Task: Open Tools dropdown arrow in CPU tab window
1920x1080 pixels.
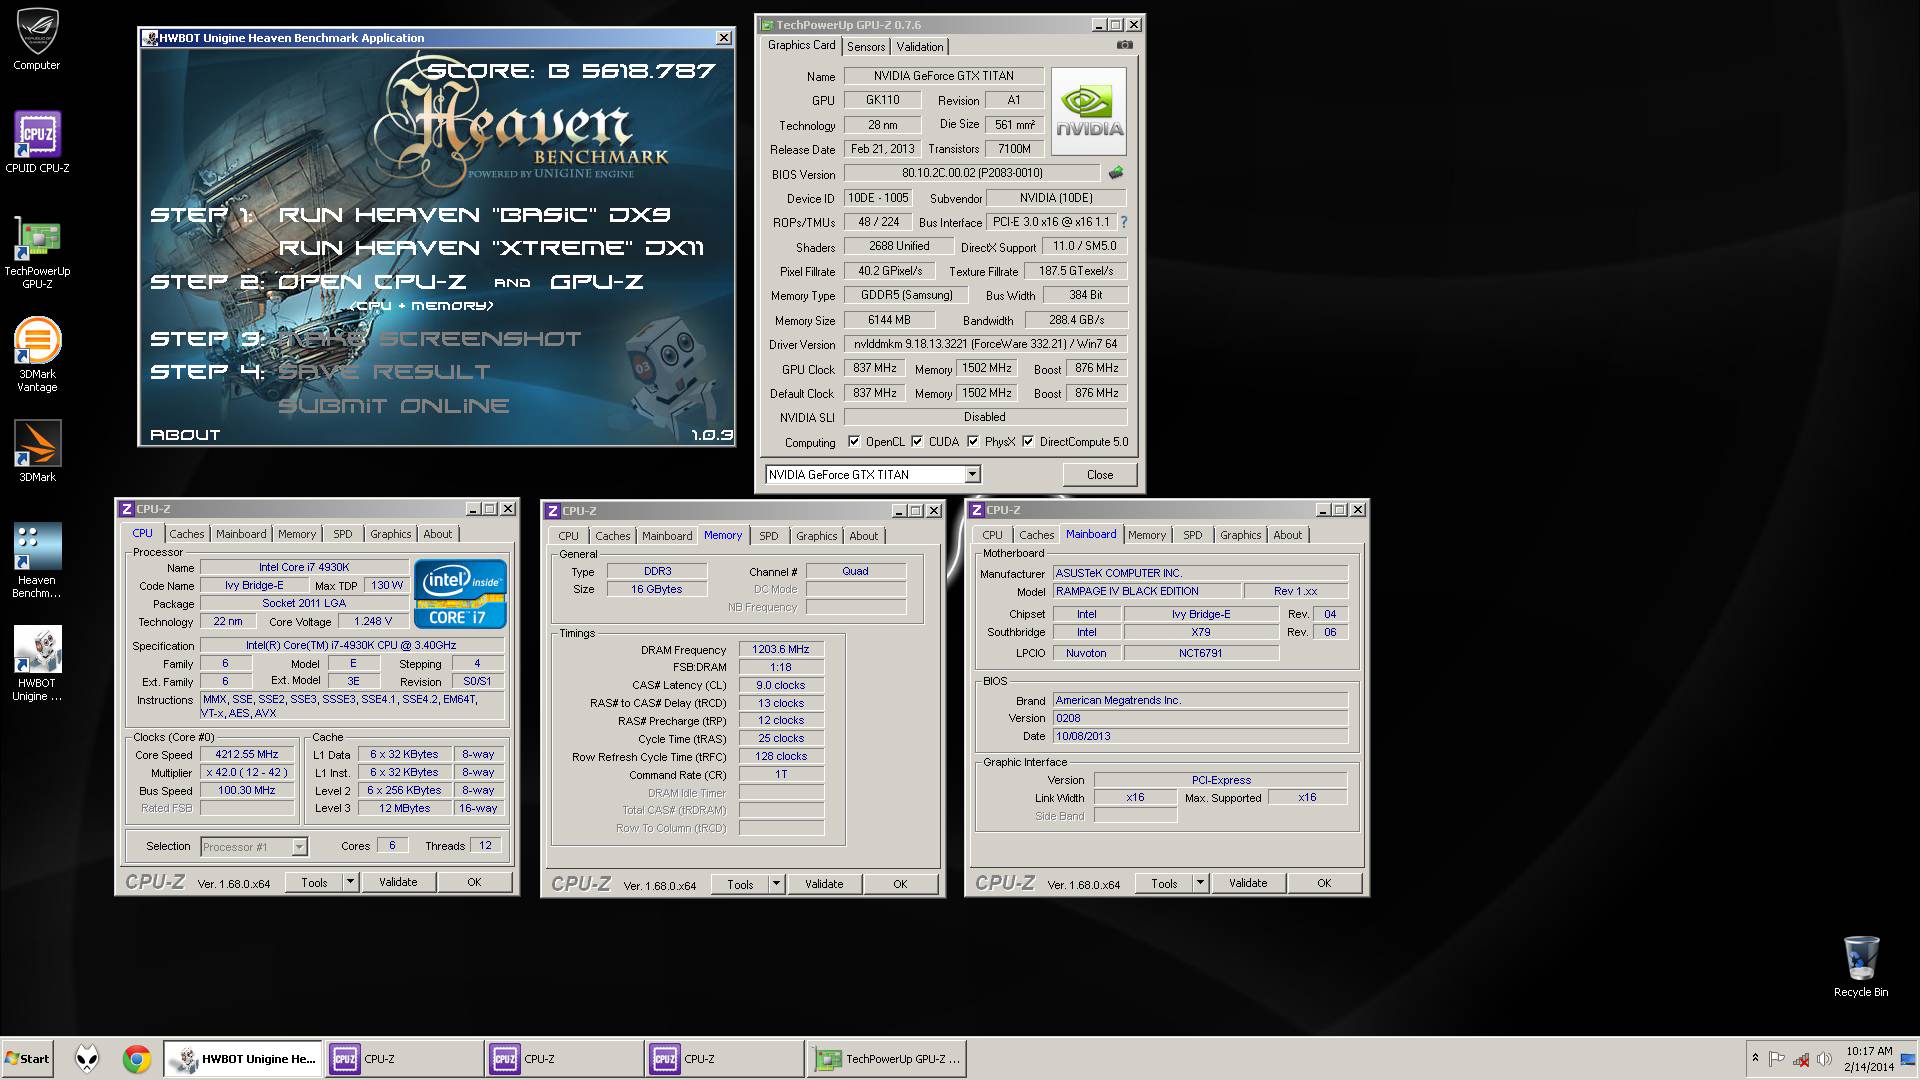Action: click(x=351, y=882)
